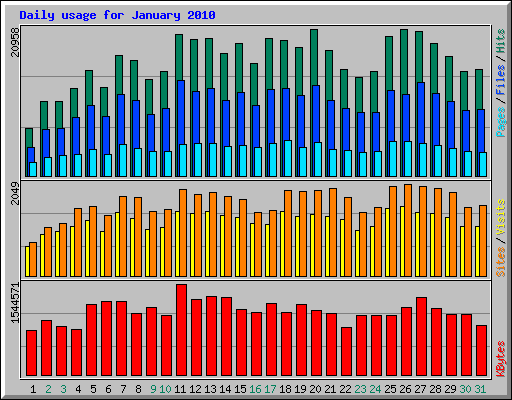512x400 pixels.
Task: Click day 28 on the x-axis
Action: point(435,389)
